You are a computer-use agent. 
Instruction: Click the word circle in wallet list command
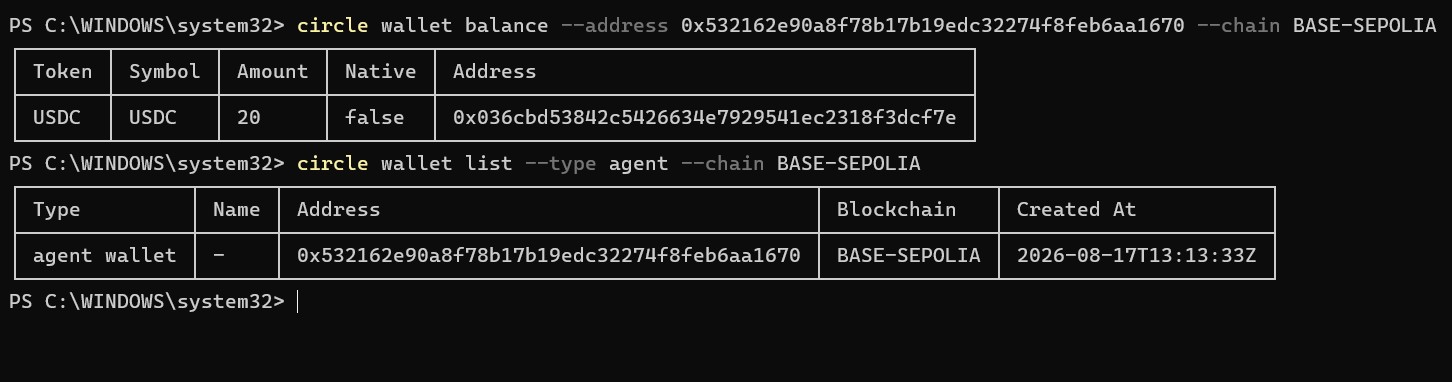click(333, 163)
